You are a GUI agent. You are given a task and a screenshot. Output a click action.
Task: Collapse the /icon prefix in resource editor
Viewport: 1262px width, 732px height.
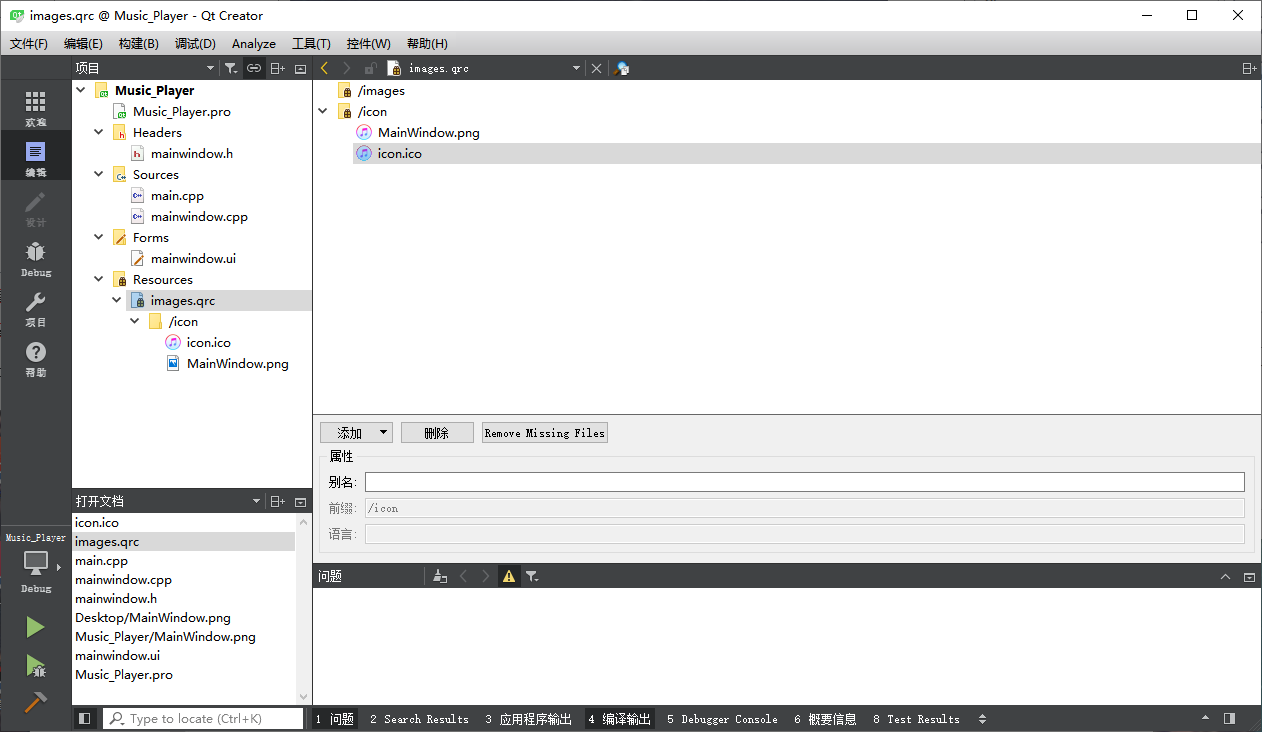pos(323,112)
